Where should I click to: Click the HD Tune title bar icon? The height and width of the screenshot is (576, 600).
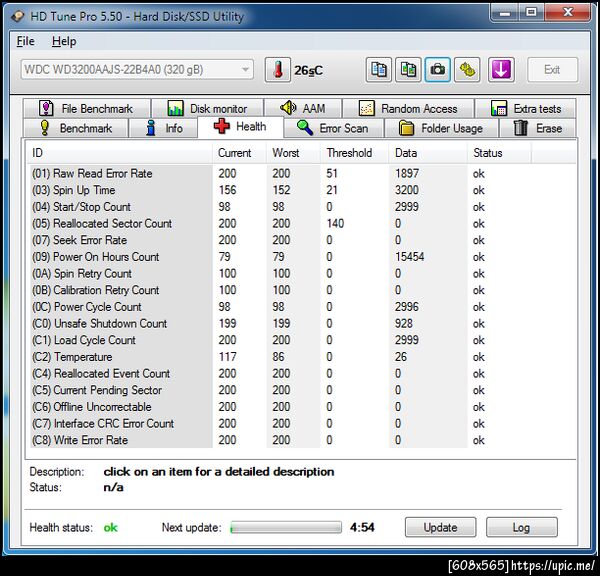click(18, 16)
